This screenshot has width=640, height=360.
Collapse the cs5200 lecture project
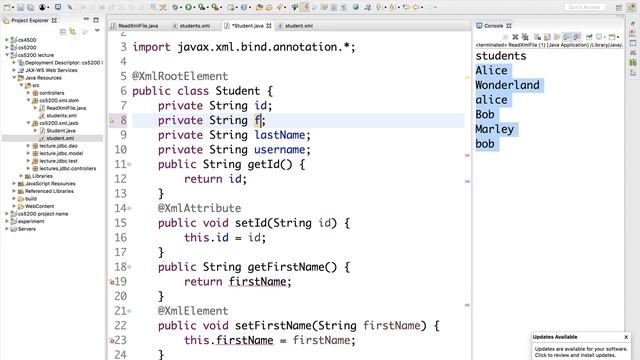tap(7, 55)
